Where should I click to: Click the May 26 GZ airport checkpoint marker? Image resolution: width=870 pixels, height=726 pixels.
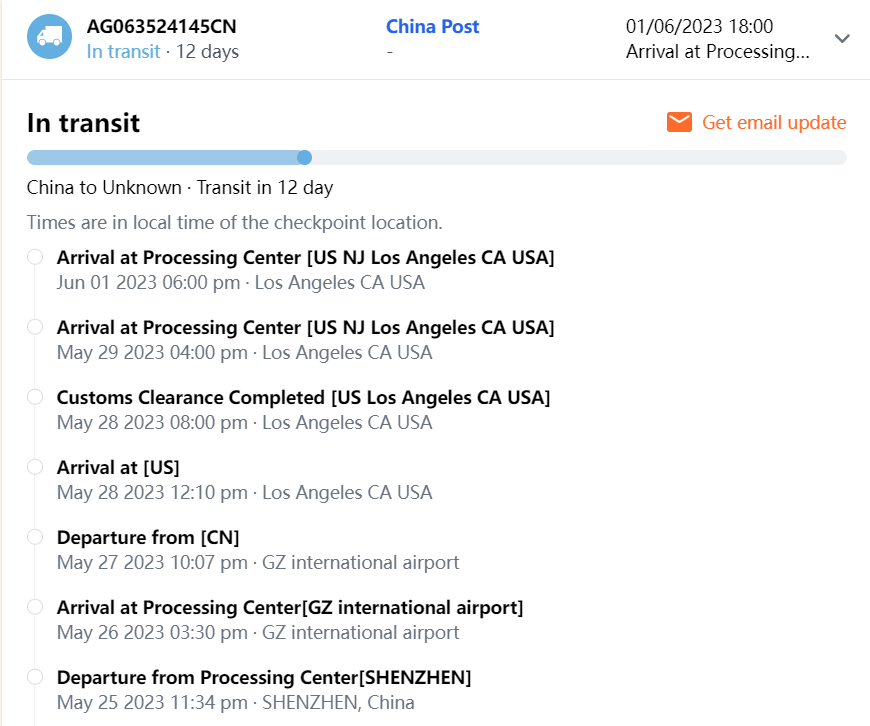click(x=35, y=607)
